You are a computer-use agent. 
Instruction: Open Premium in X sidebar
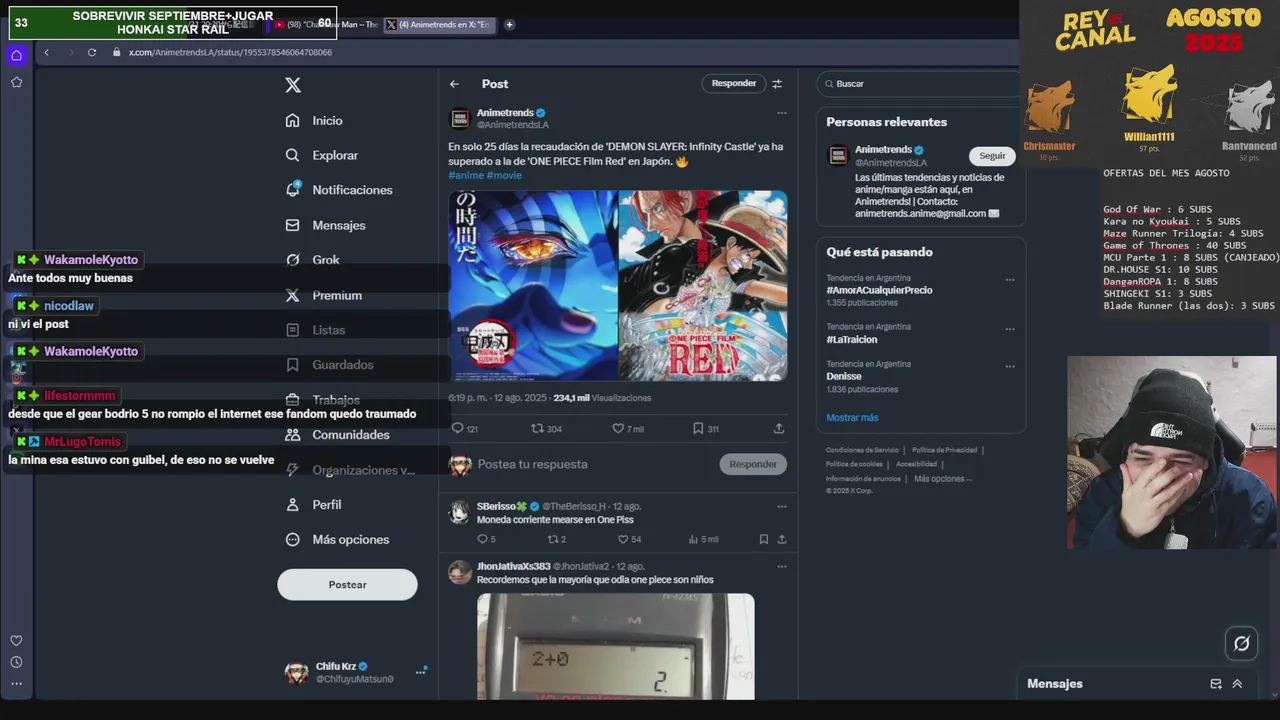[x=323, y=295]
